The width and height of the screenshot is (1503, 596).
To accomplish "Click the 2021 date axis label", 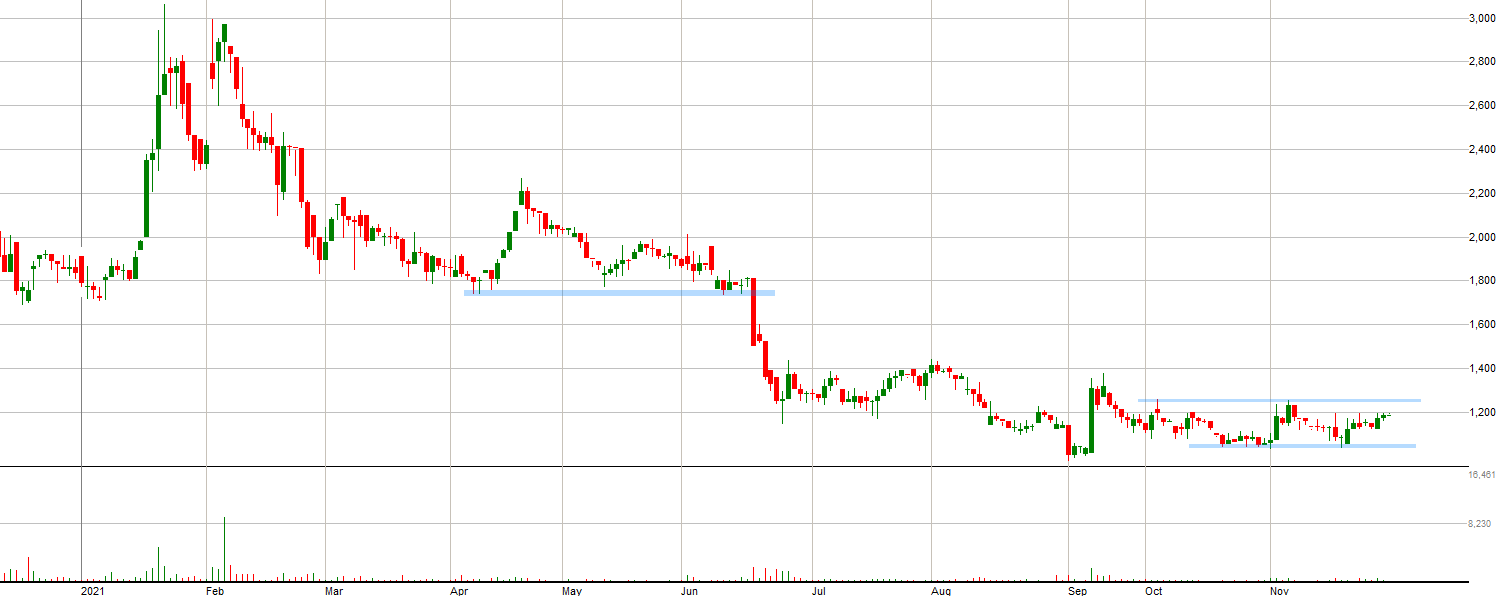I will 92,591.
